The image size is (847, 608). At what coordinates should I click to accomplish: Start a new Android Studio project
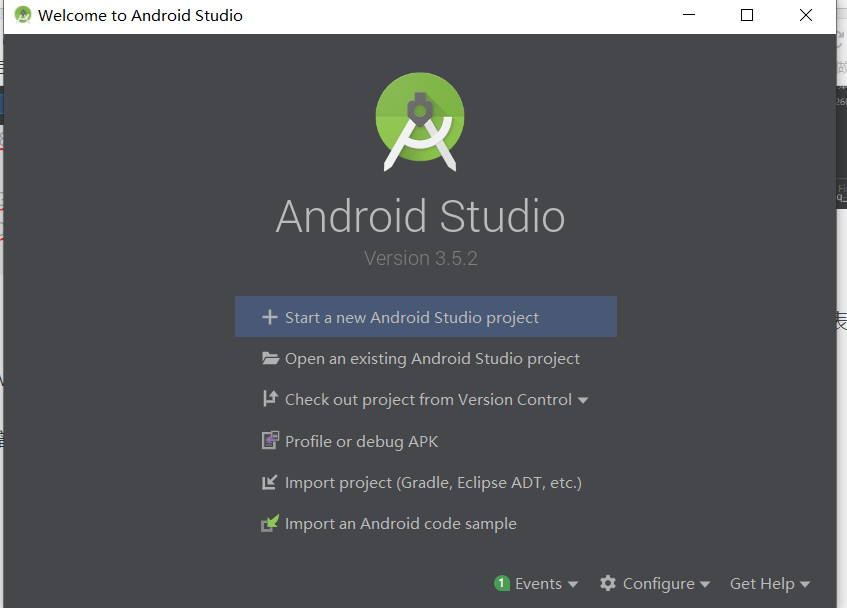[426, 317]
